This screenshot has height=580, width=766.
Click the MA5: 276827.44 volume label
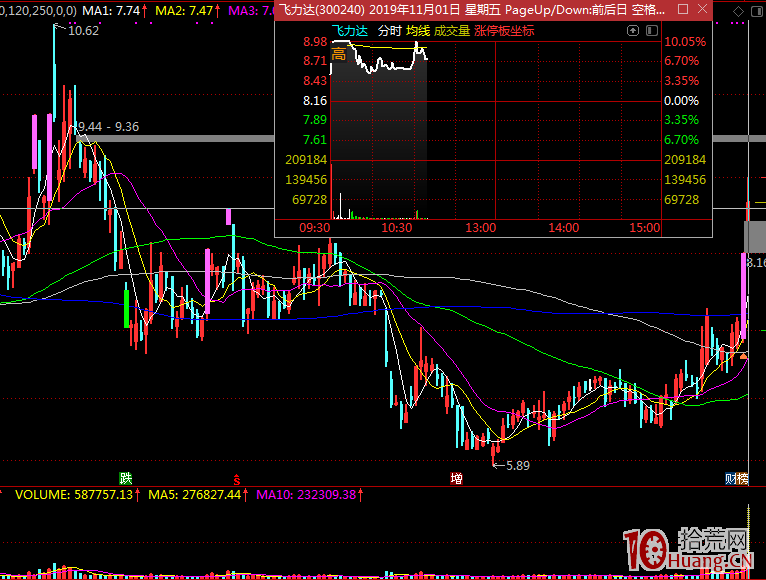point(194,494)
